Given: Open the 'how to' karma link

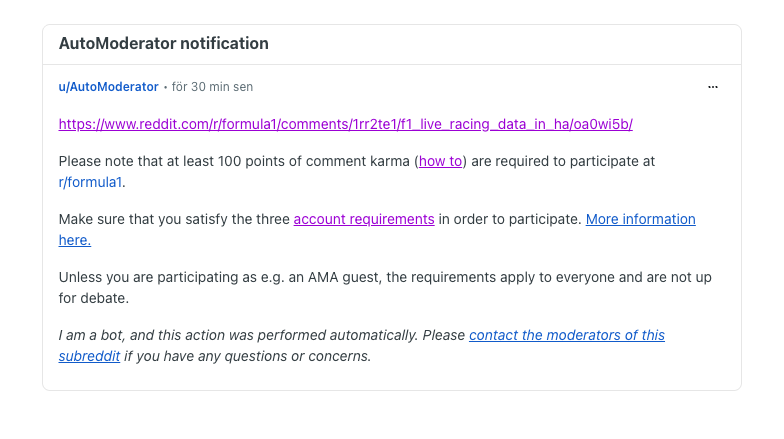Looking at the screenshot, I should pos(440,161).
